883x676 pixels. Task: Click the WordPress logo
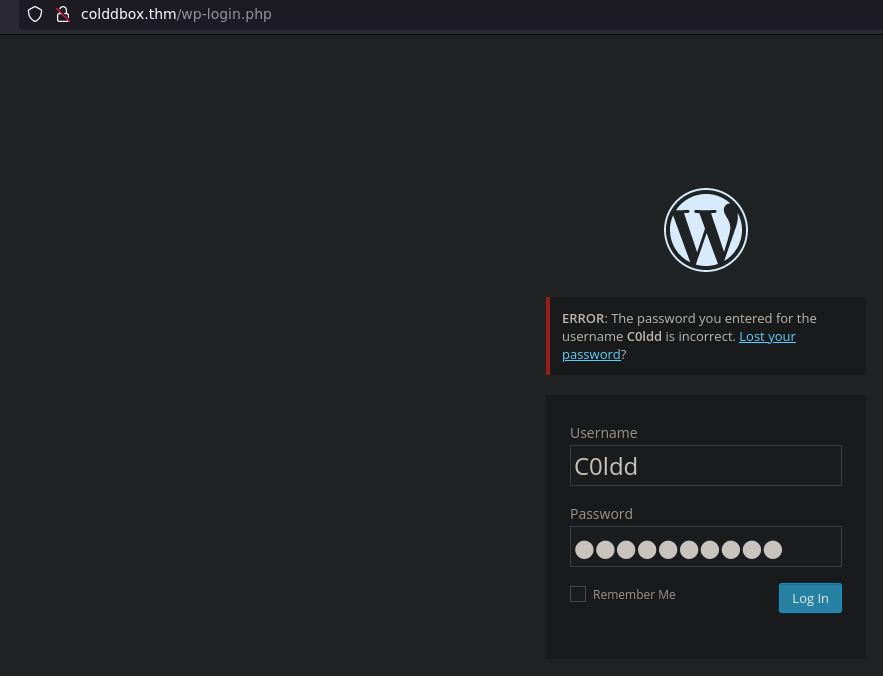coord(705,229)
